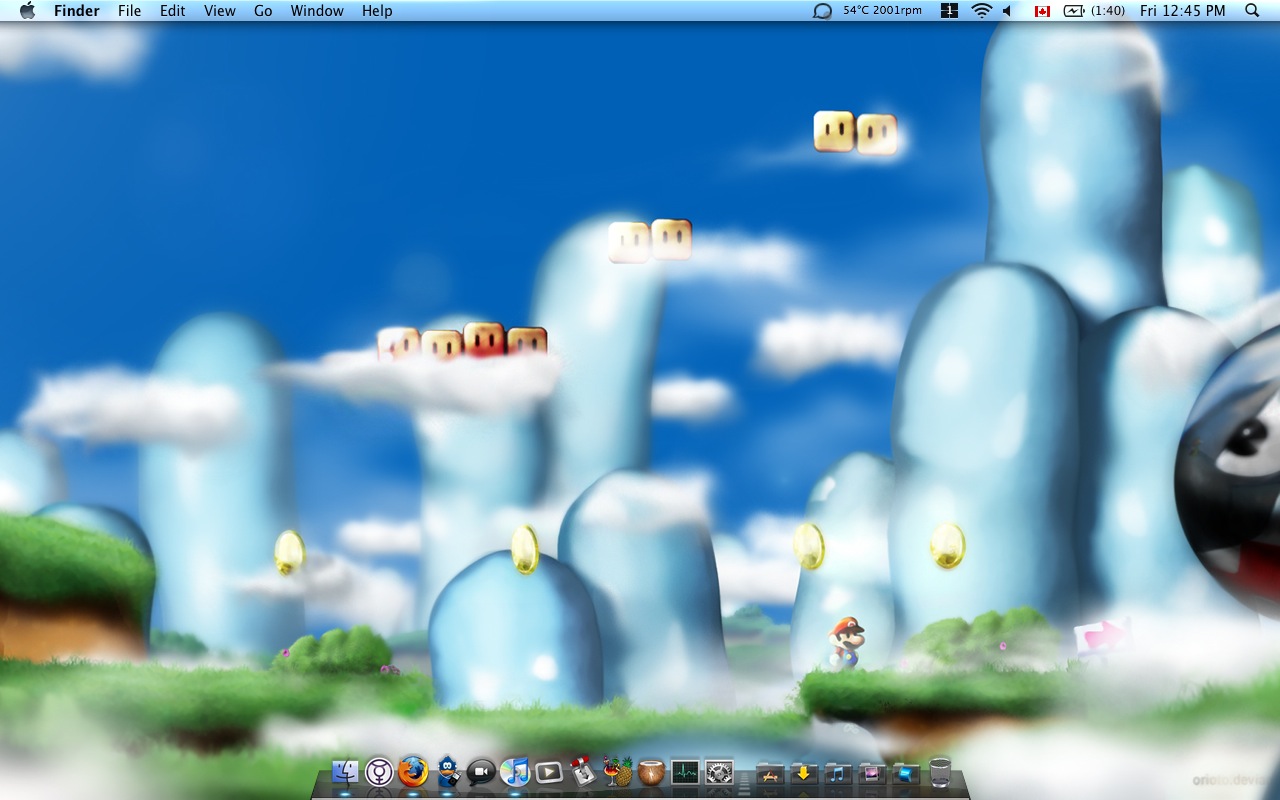Viewport: 1280px width, 800px height.
Task: Open the Downloads folder stack
Action: tap(805, 773)
